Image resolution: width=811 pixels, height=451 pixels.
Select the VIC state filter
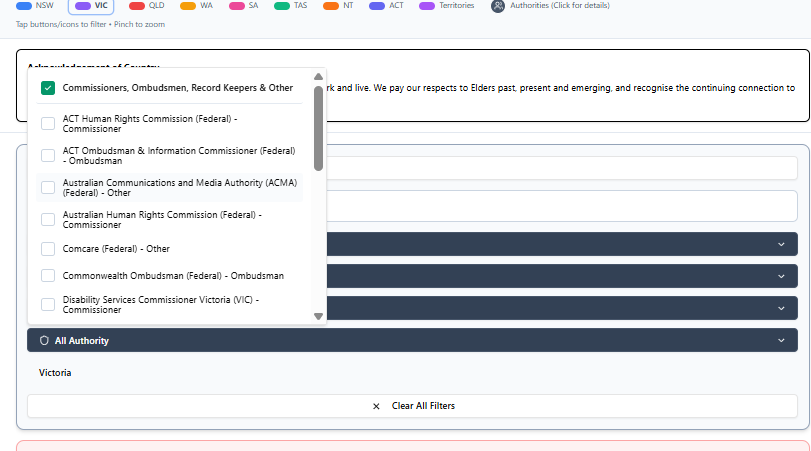91,6
